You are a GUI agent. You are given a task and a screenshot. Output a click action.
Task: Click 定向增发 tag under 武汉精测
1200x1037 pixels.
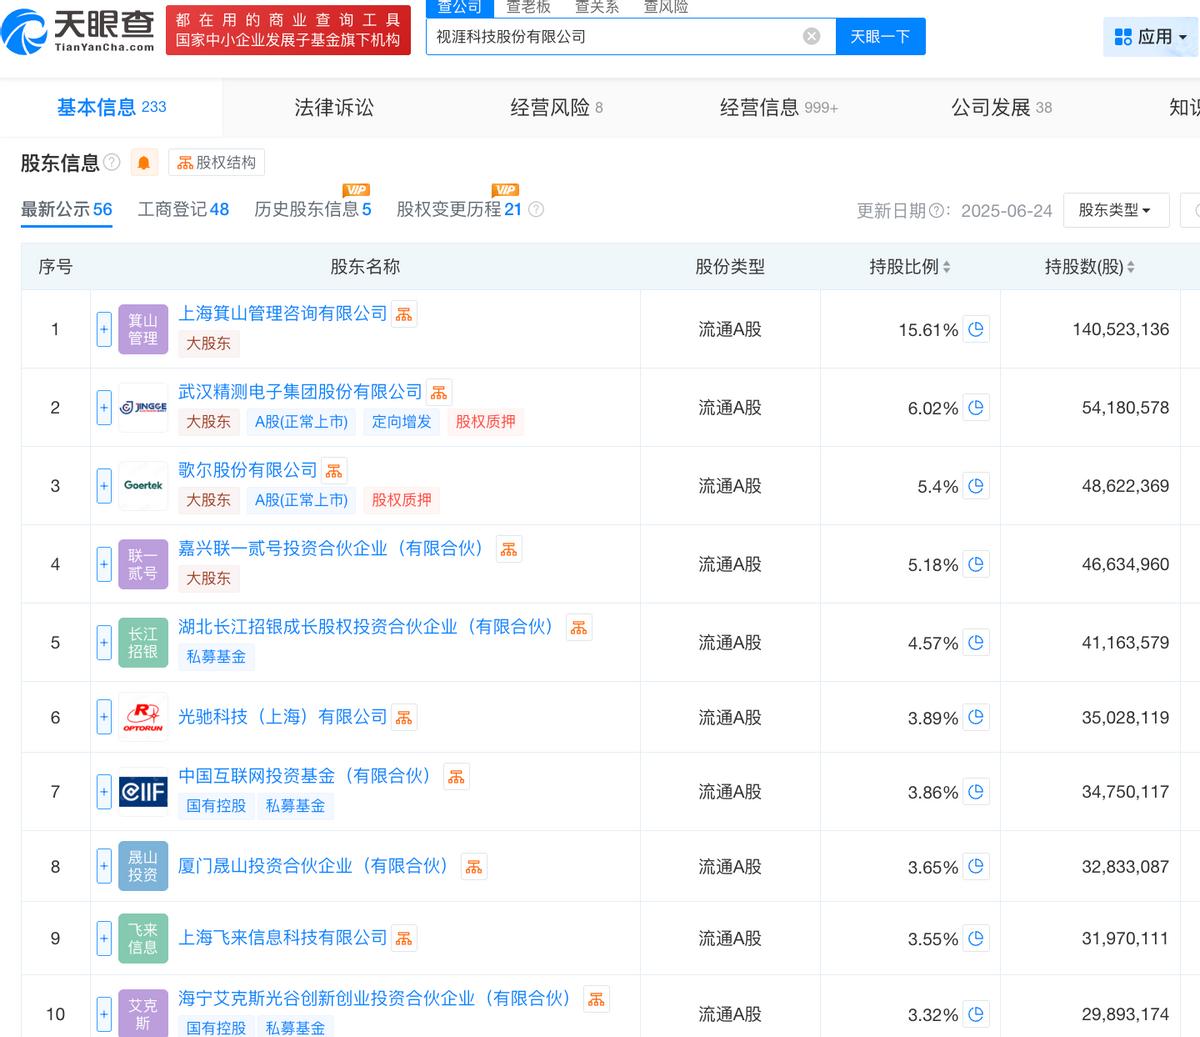[x=401, y=422]
